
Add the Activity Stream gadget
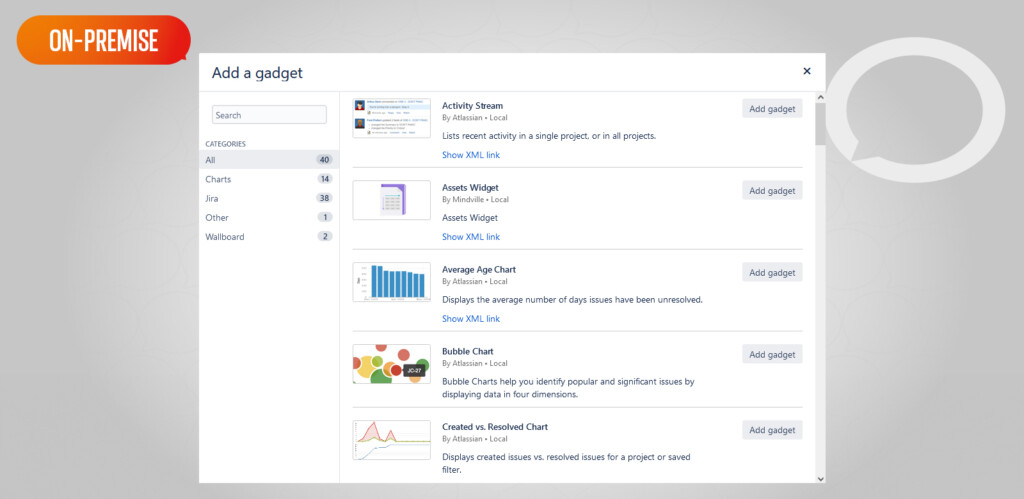(772, 108)
